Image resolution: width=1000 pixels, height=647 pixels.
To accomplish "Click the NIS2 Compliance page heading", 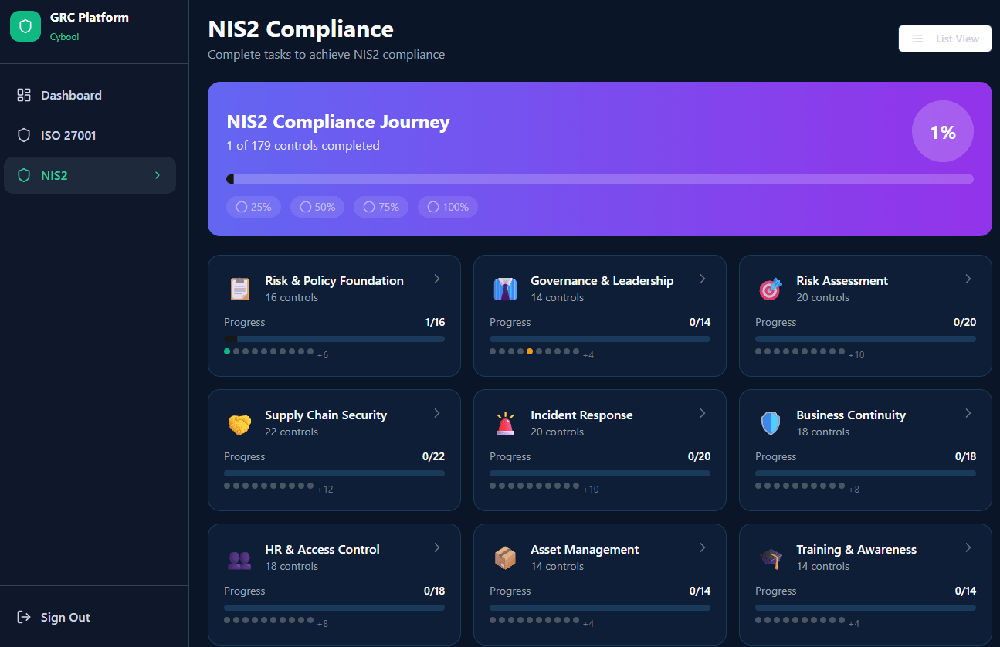I will [300, 29].
